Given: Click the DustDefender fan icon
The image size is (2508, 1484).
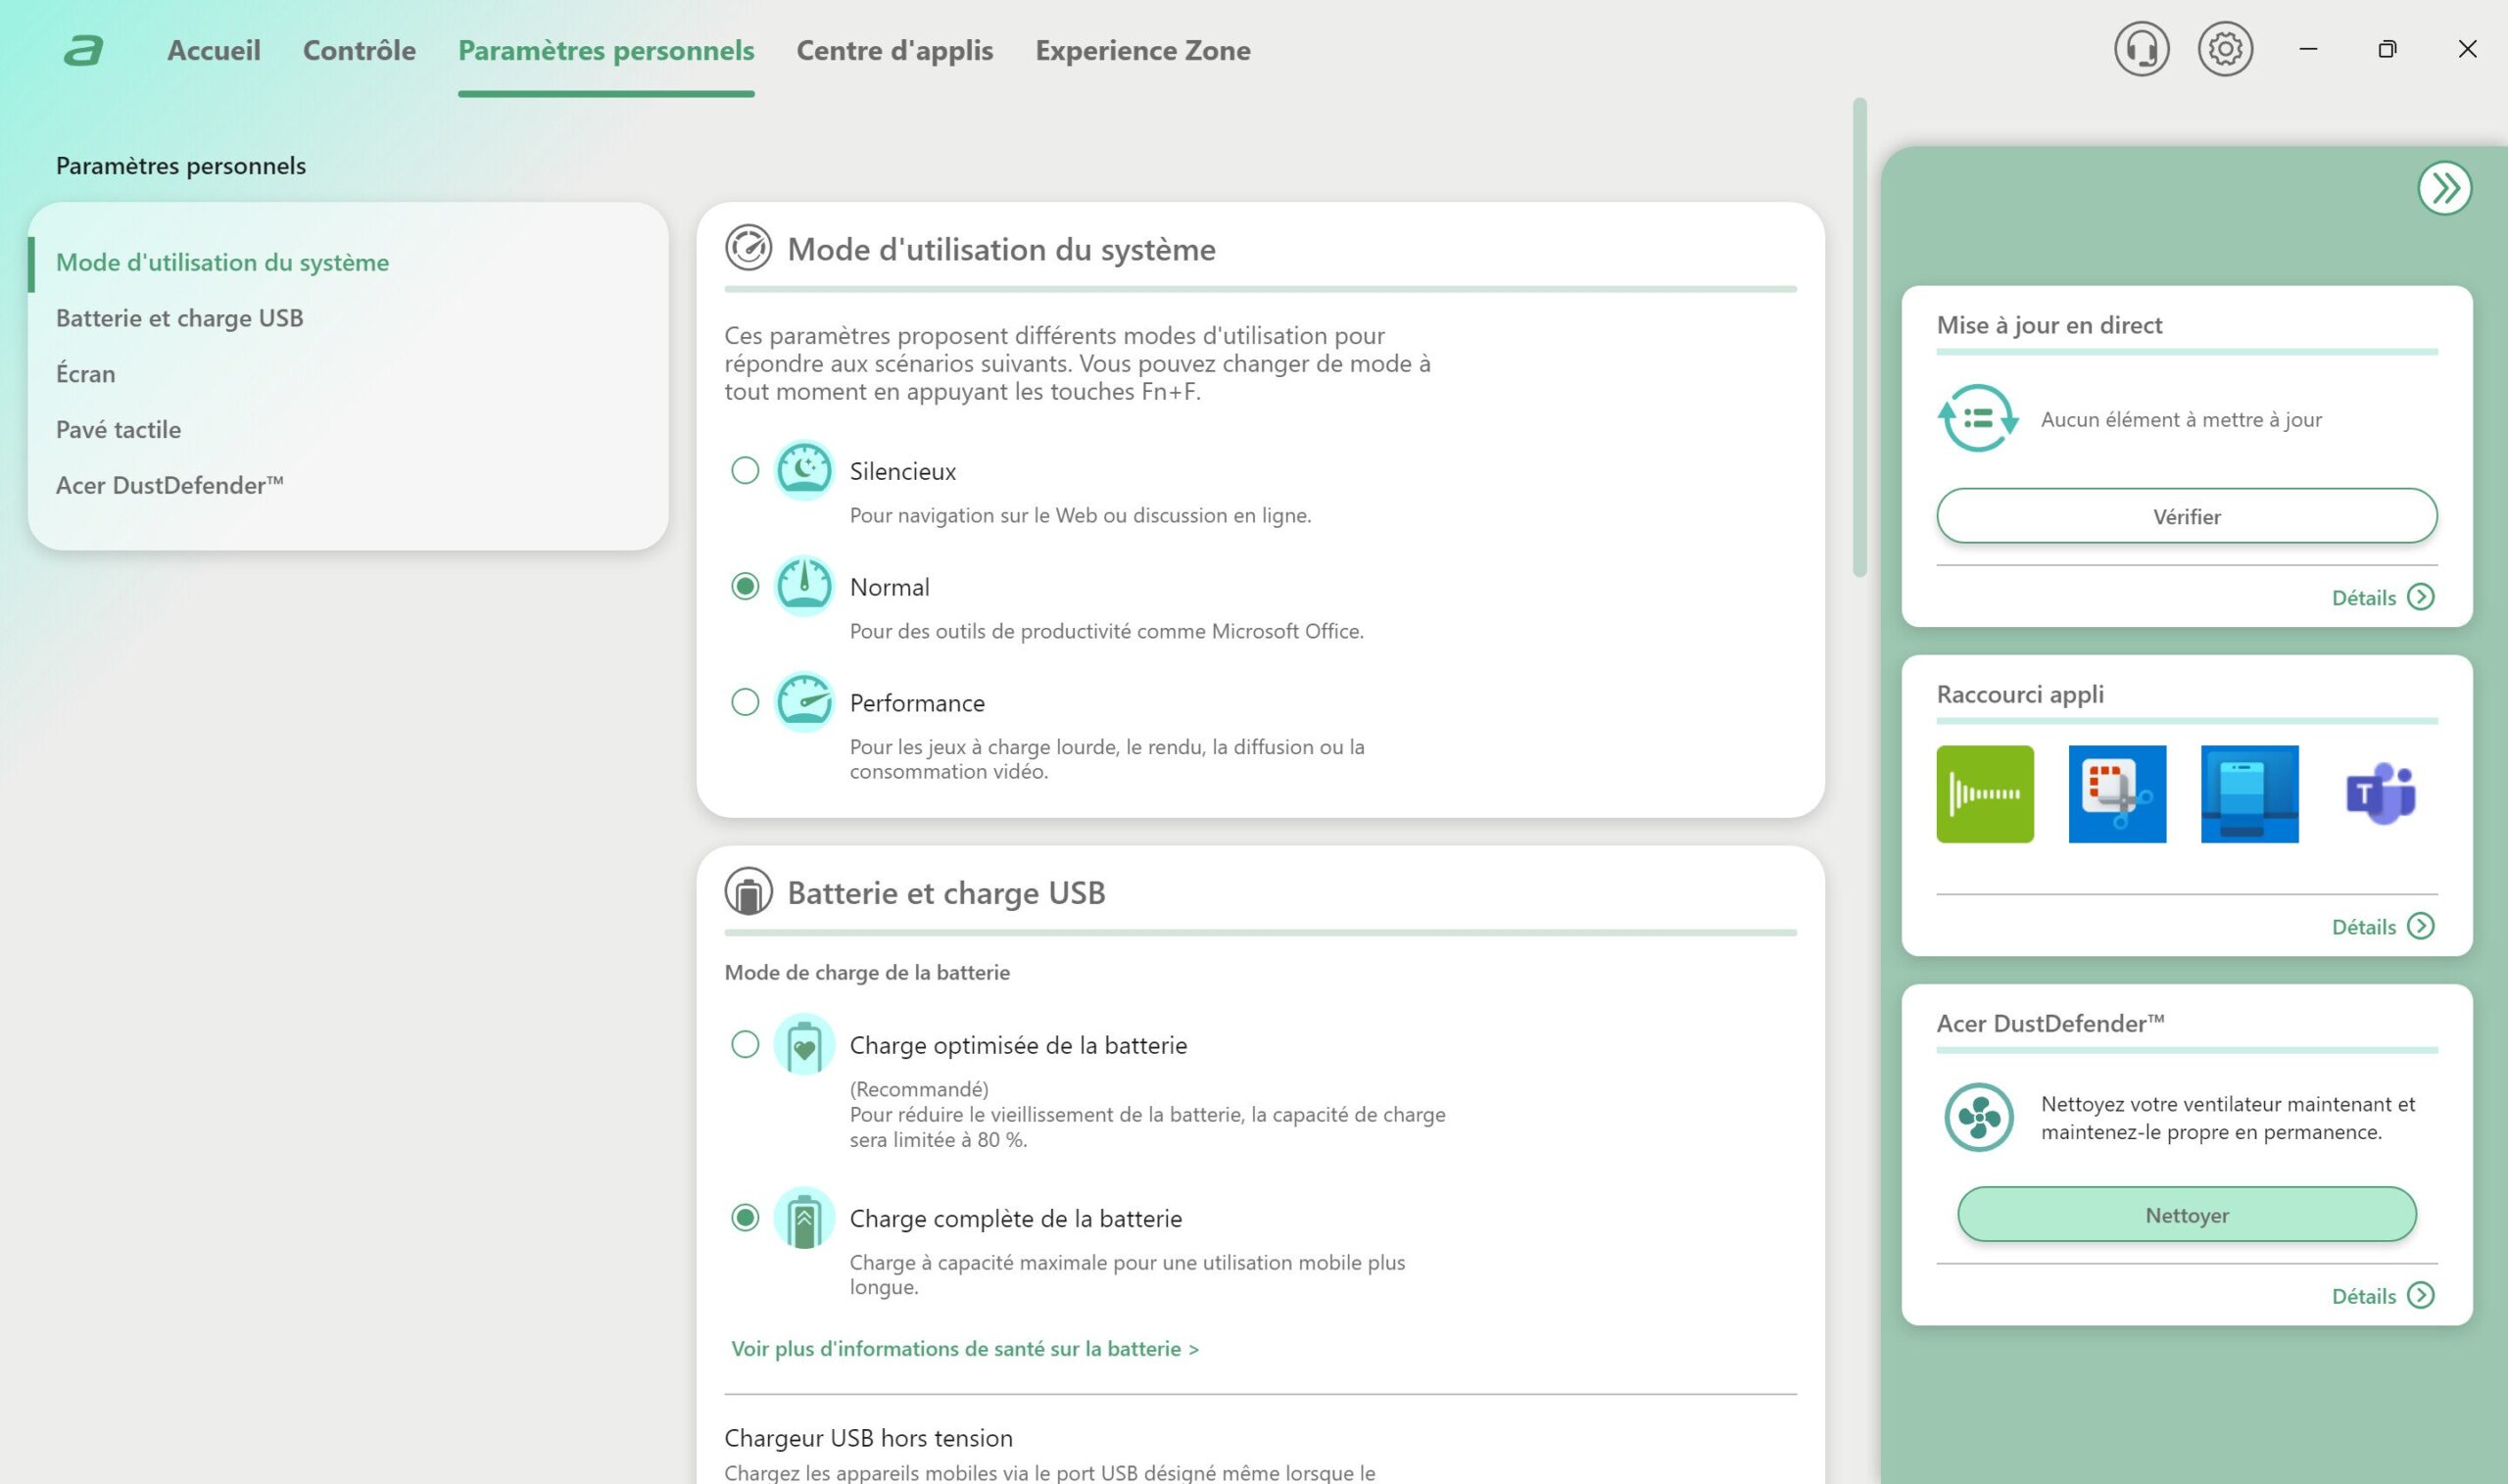Looking at the screenshot, I should (x=1978, y=1117).
